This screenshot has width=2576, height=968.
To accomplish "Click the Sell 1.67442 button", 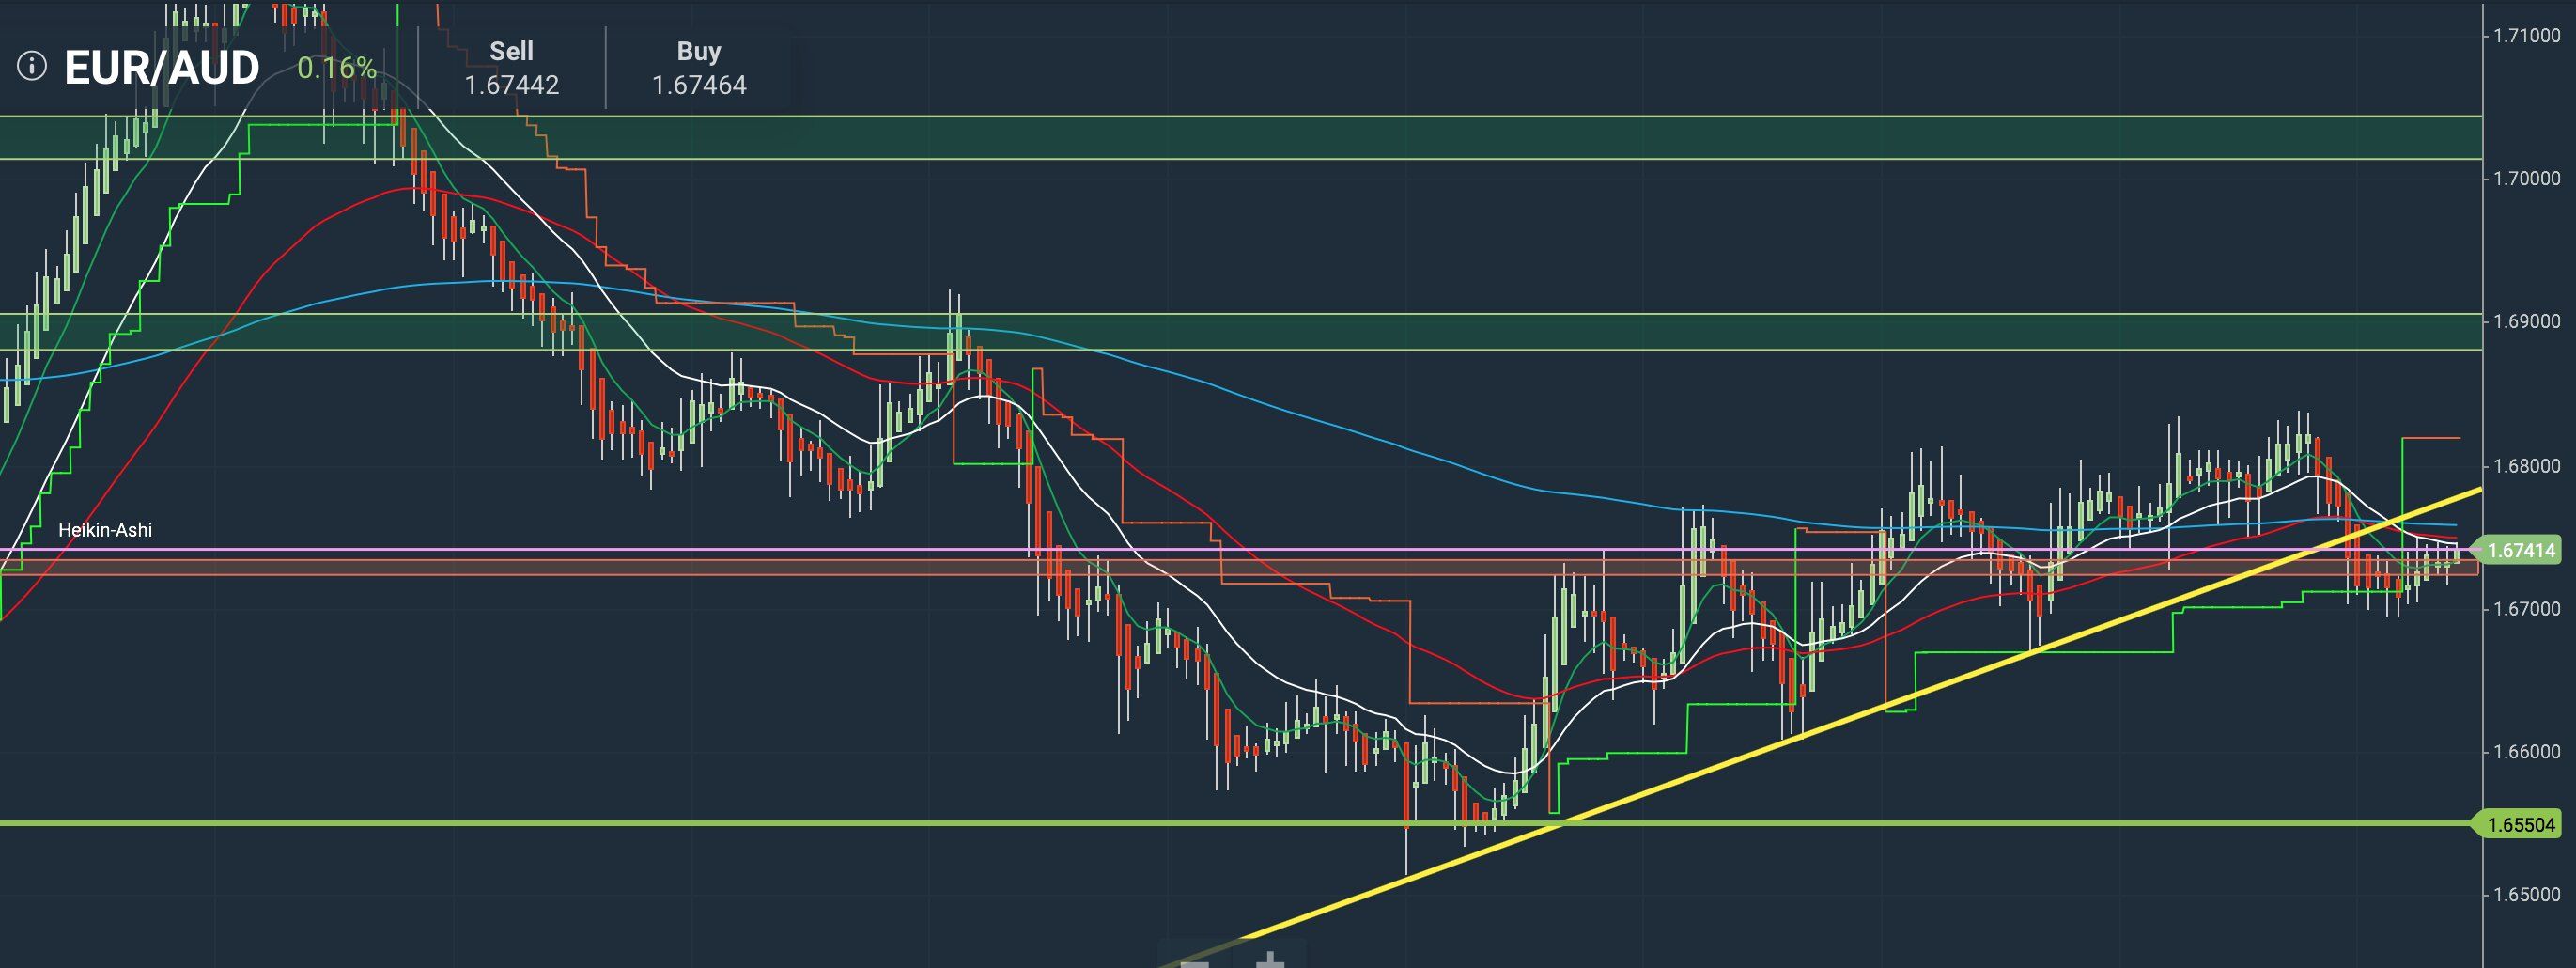I will pyautogui.click(x=511, y=68).
